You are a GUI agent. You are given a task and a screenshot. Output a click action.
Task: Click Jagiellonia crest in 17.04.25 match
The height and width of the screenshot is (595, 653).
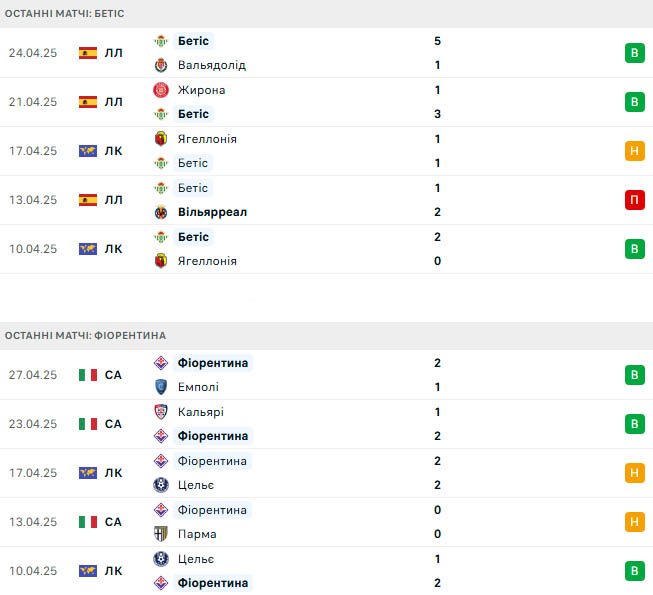click(161, 139)
